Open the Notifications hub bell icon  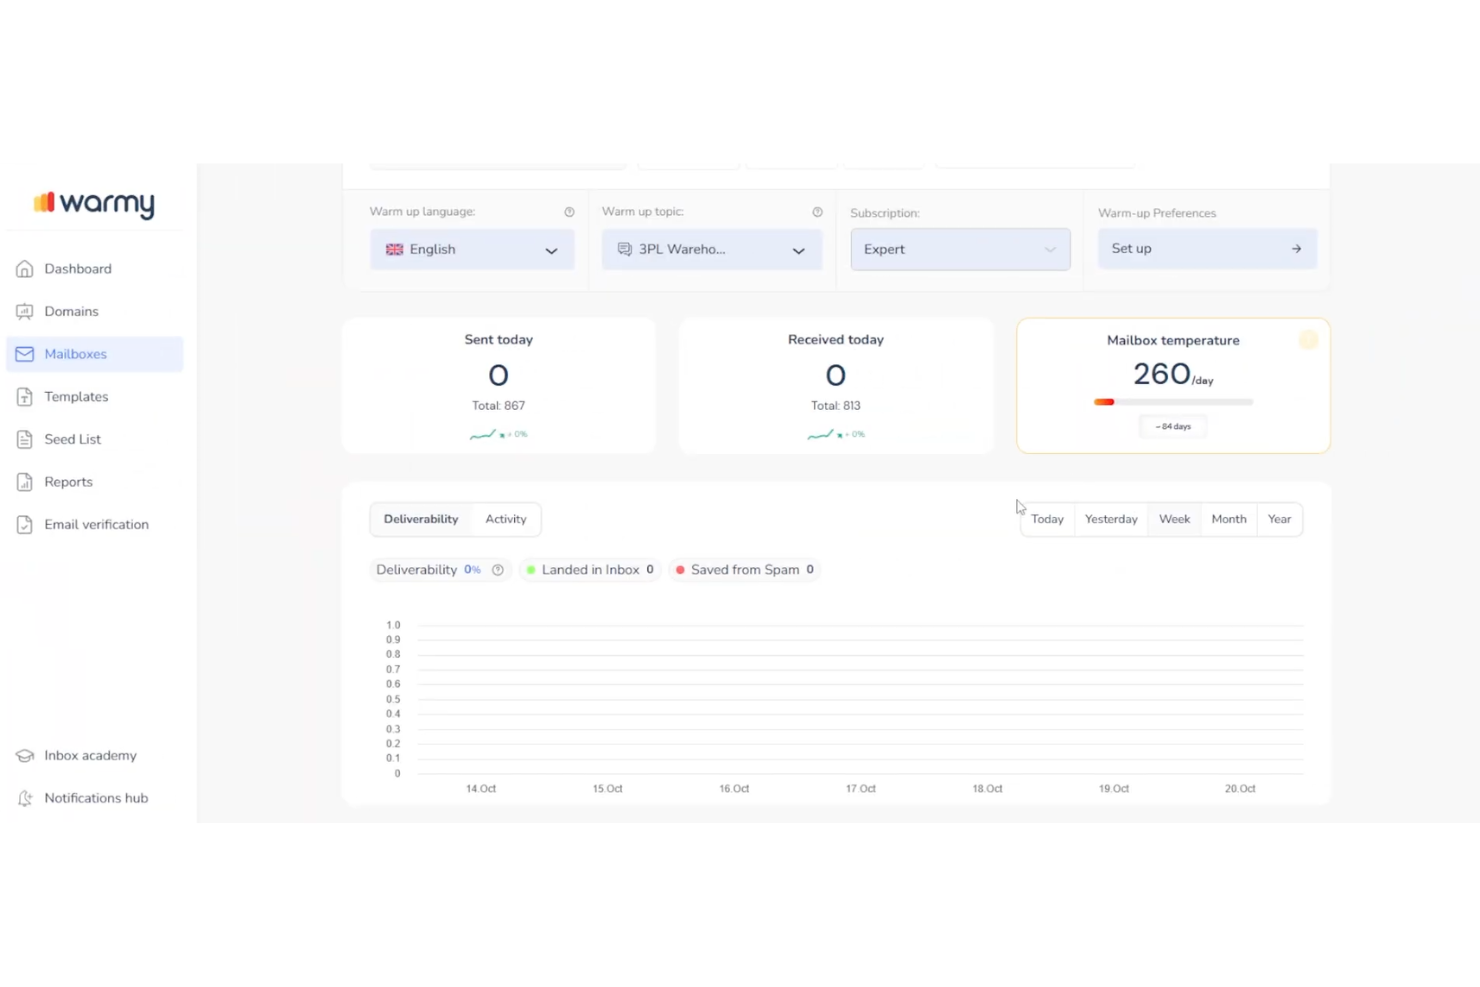[24, 797]
